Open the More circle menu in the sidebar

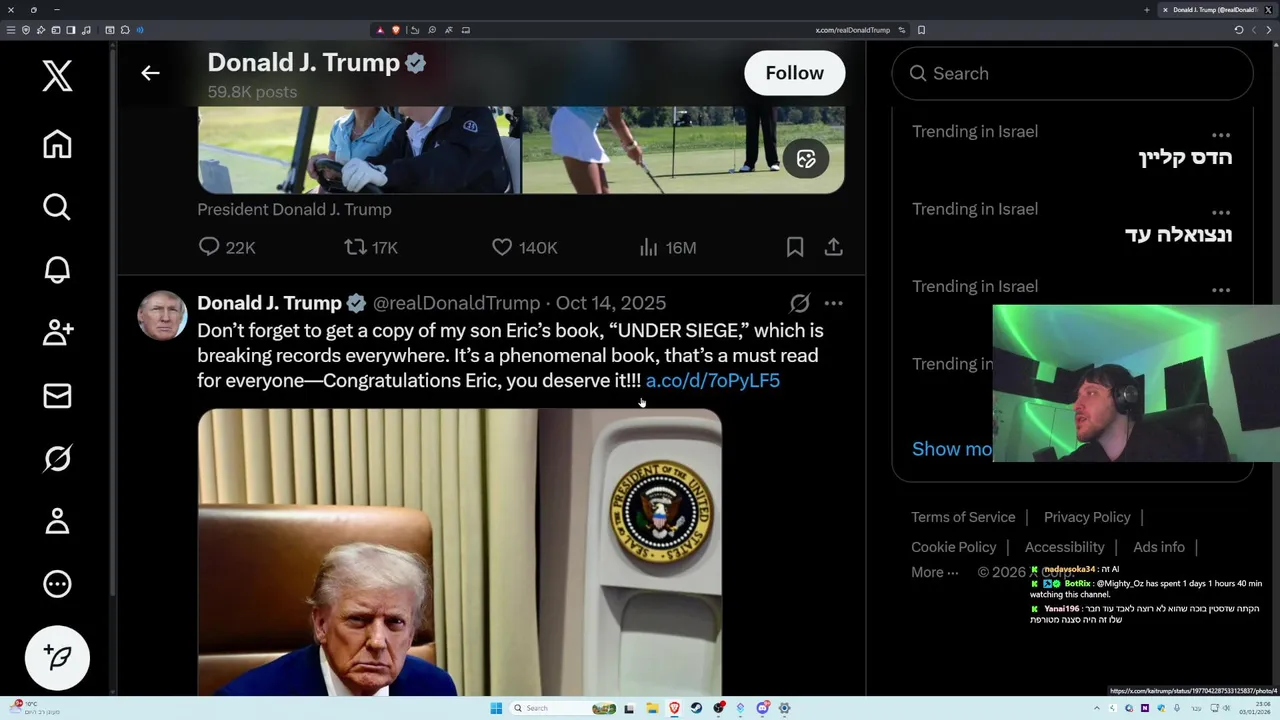coord(57,584)
